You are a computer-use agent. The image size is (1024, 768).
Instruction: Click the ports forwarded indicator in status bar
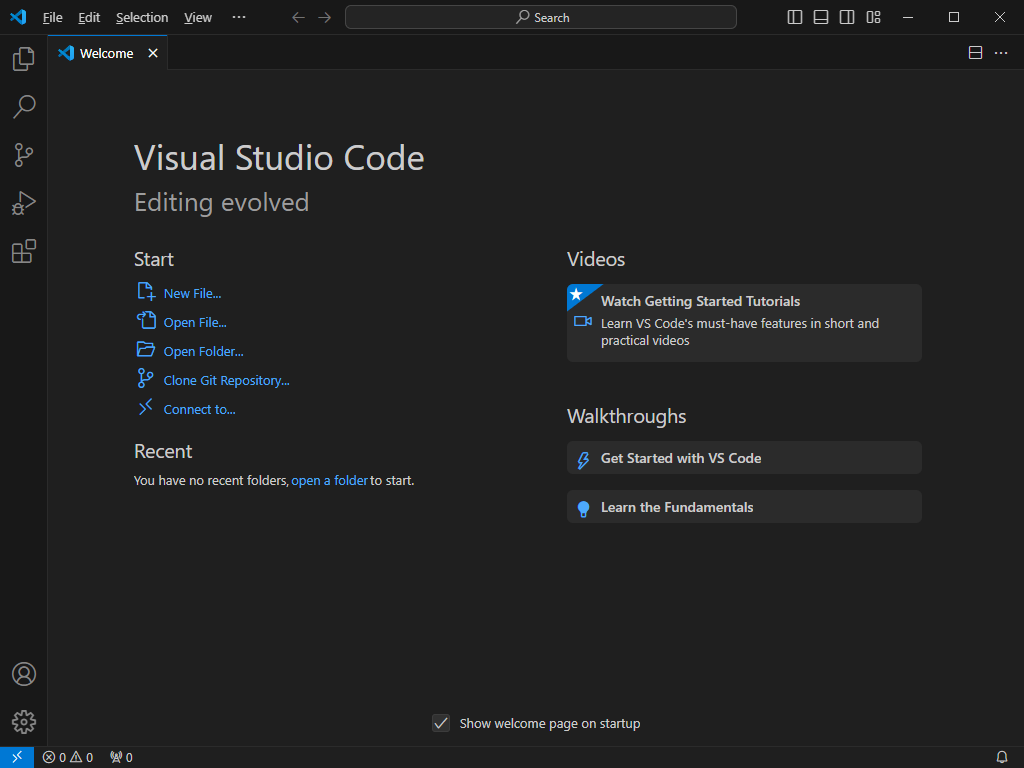click(121, 757)
